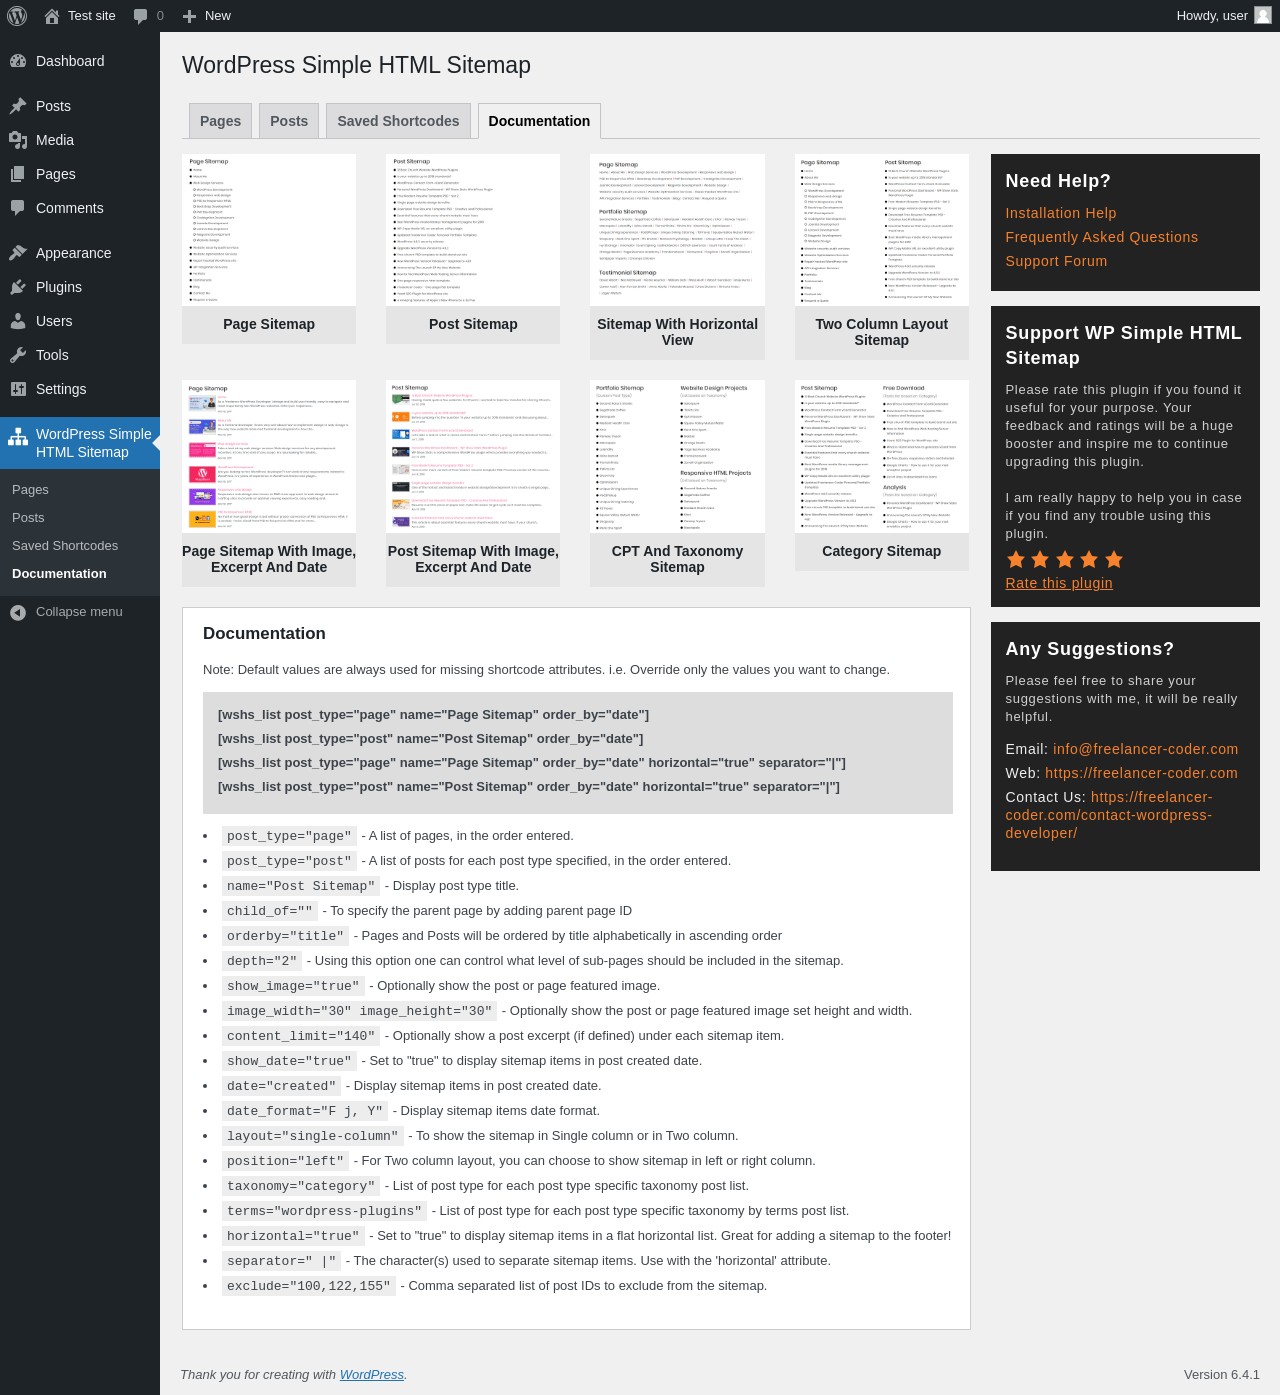1280x1395 pixels.
Task: Open the Saved Shortcodes tab
Action: click(x=398, y=121)
